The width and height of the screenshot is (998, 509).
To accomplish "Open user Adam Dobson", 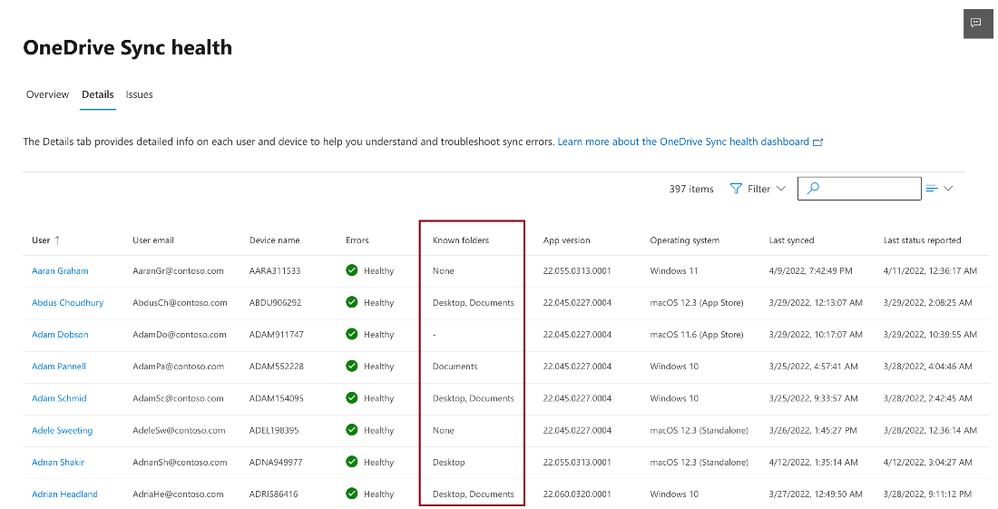I will 60,334.
